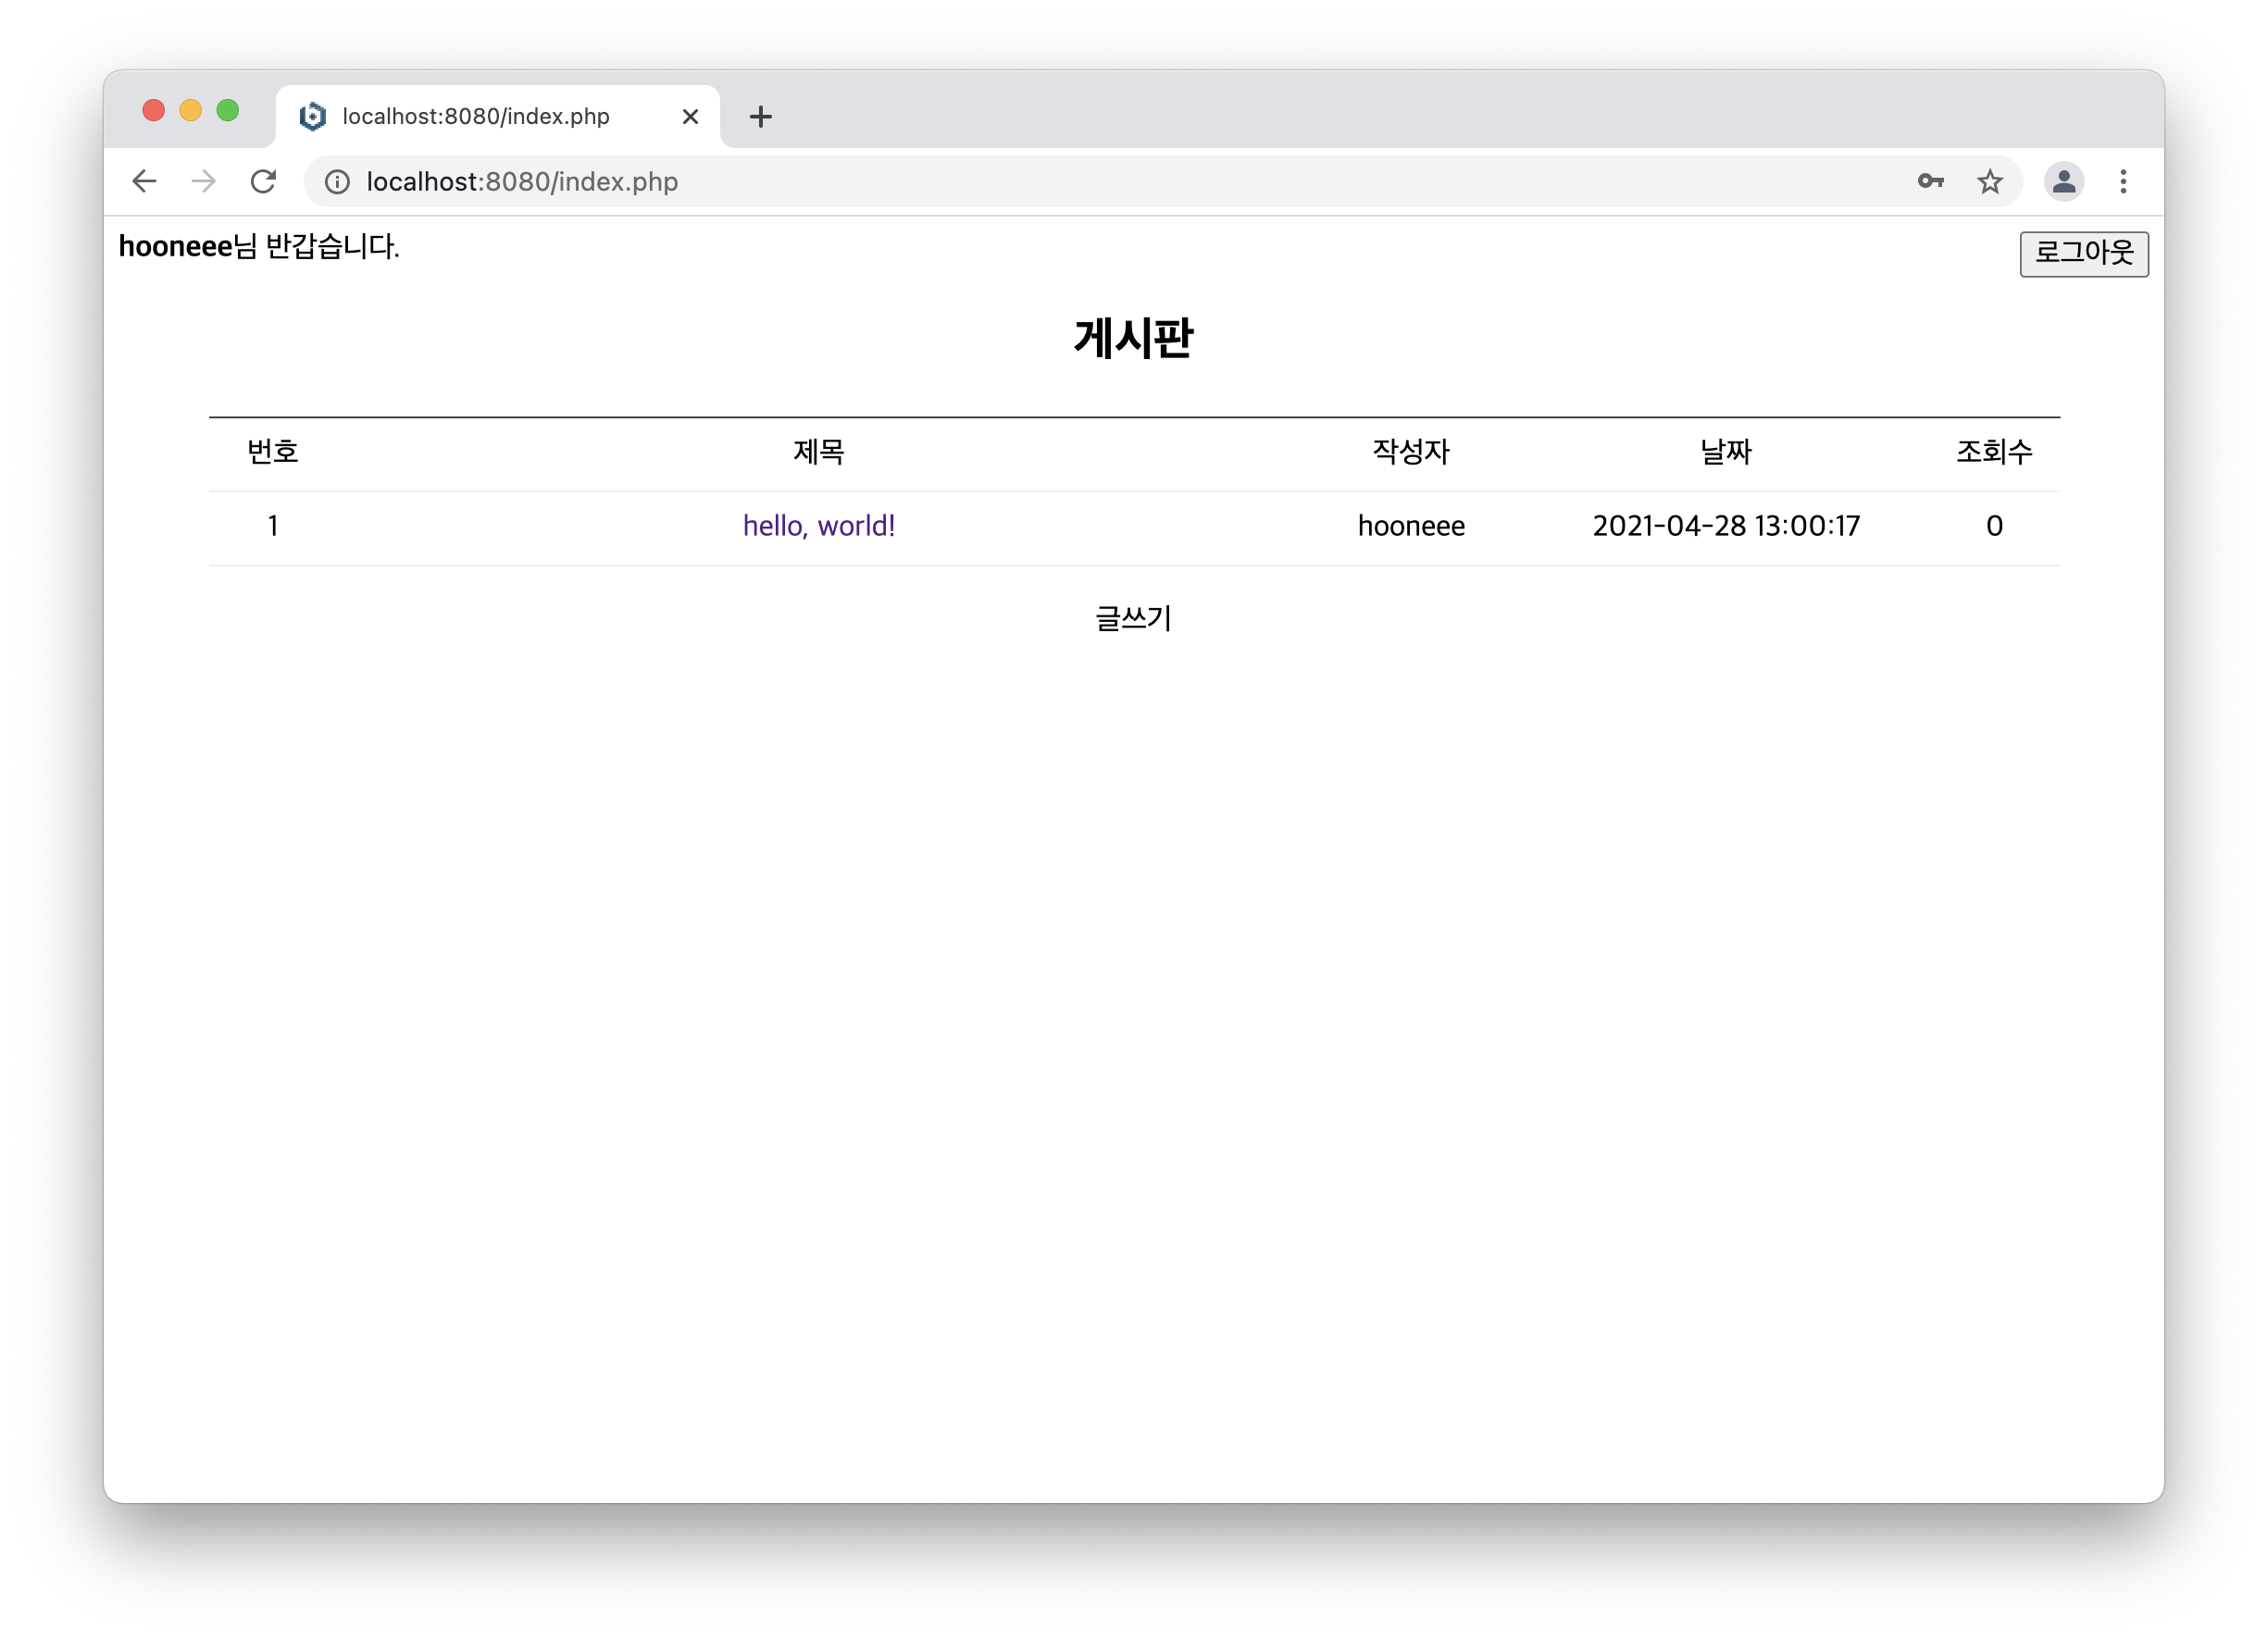Select the localhost:8080/index.php tab
Screen dimensions: 2268x1640
[476, 117]
